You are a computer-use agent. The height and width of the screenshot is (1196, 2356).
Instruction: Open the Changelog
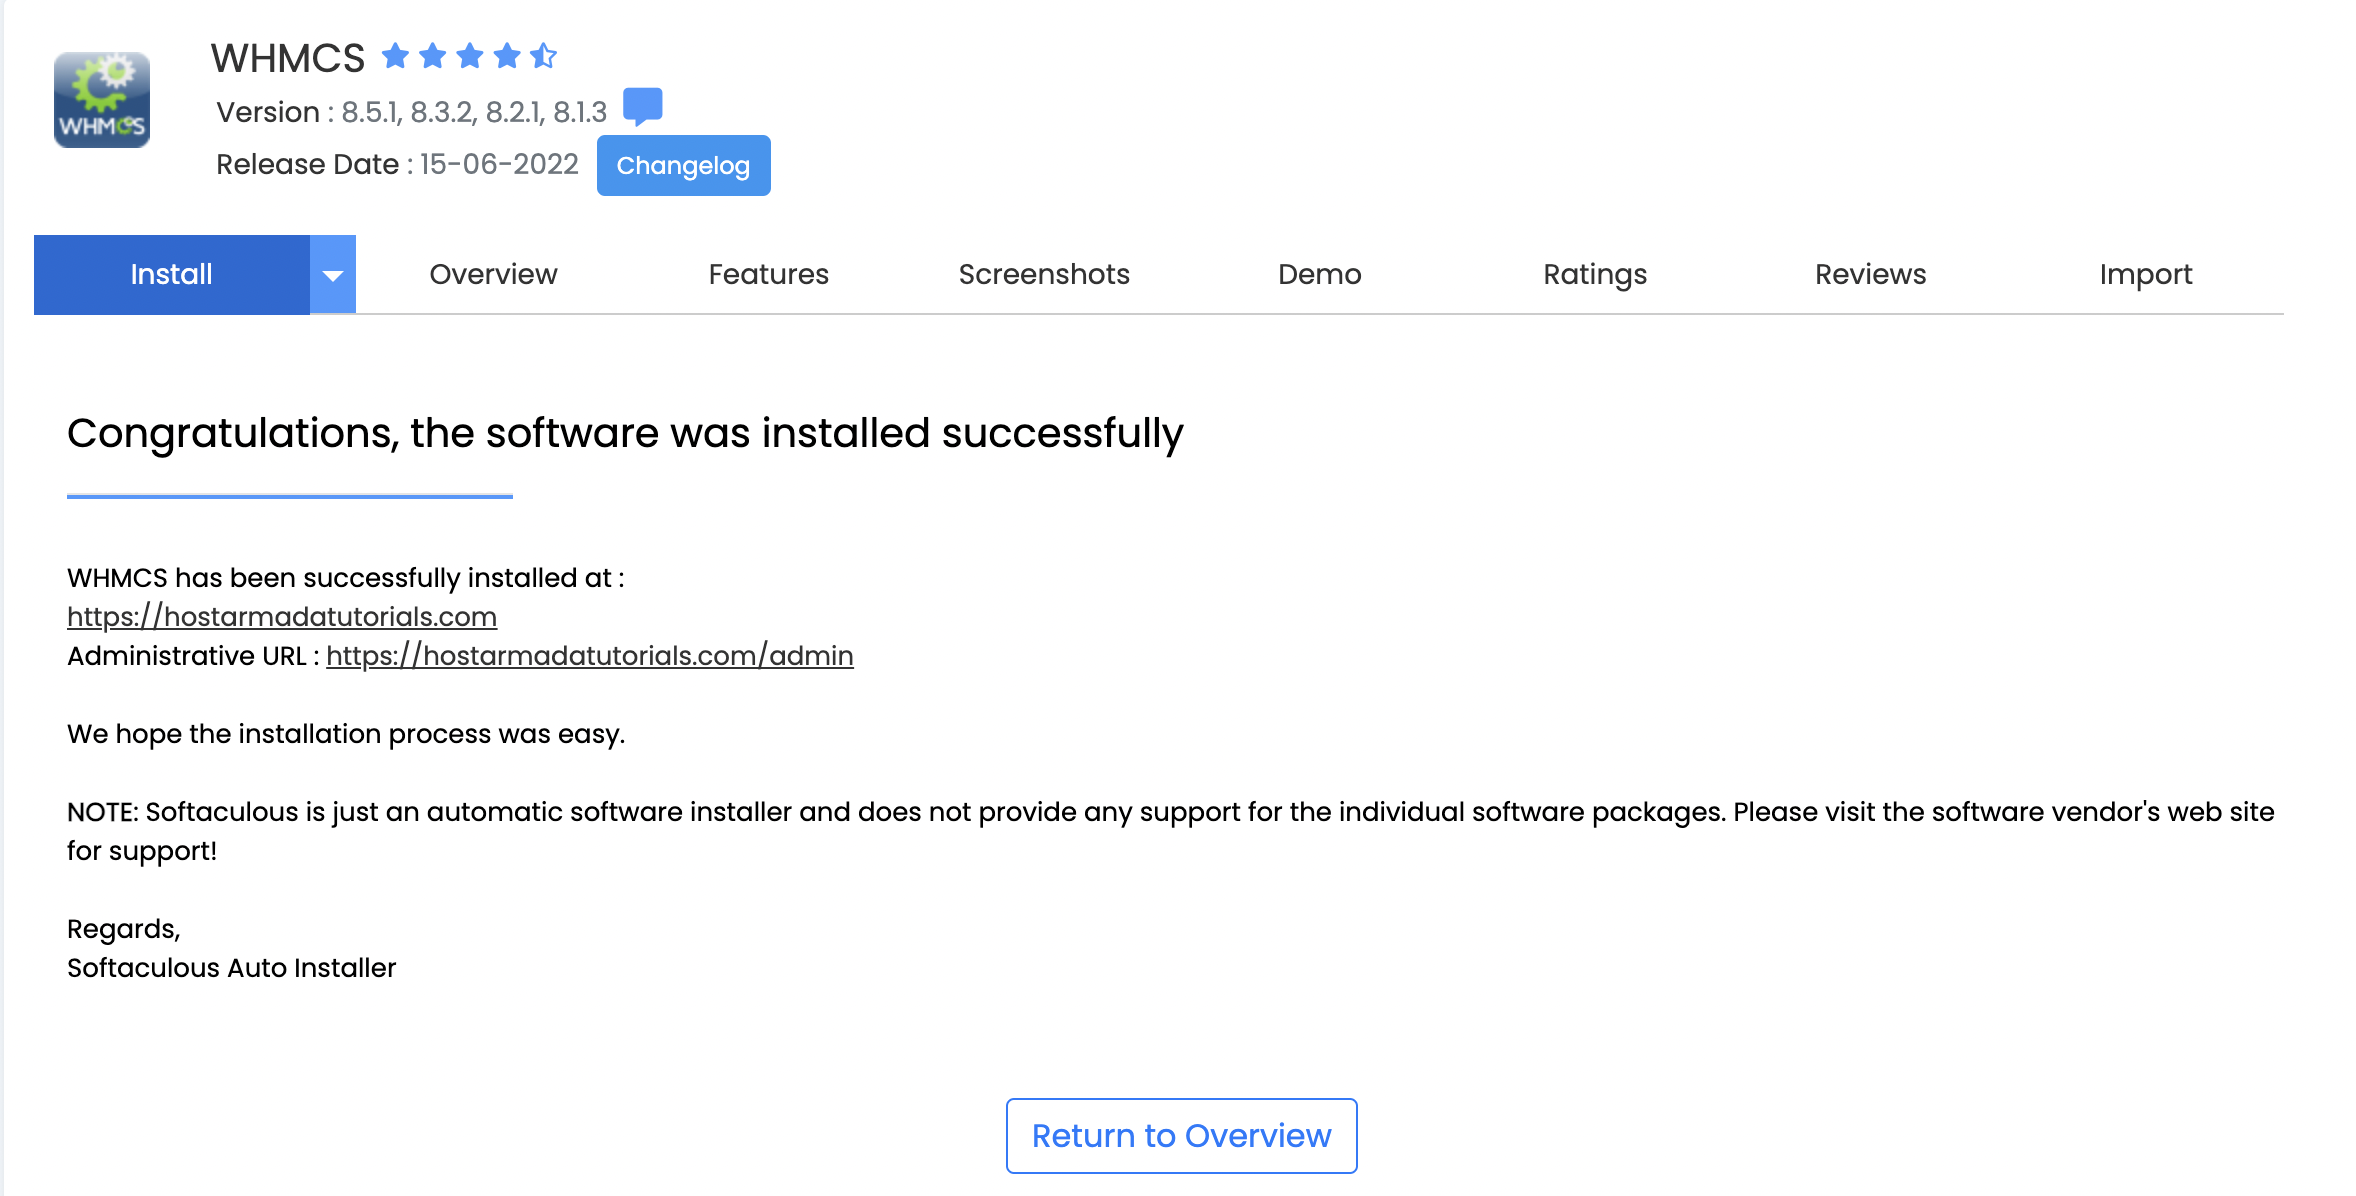[x=683, y=165]
